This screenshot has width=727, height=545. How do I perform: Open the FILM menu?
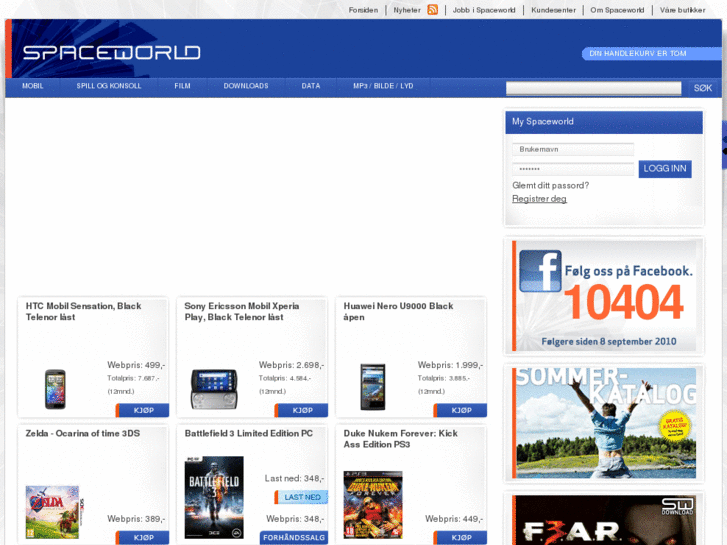coord(182,86)
